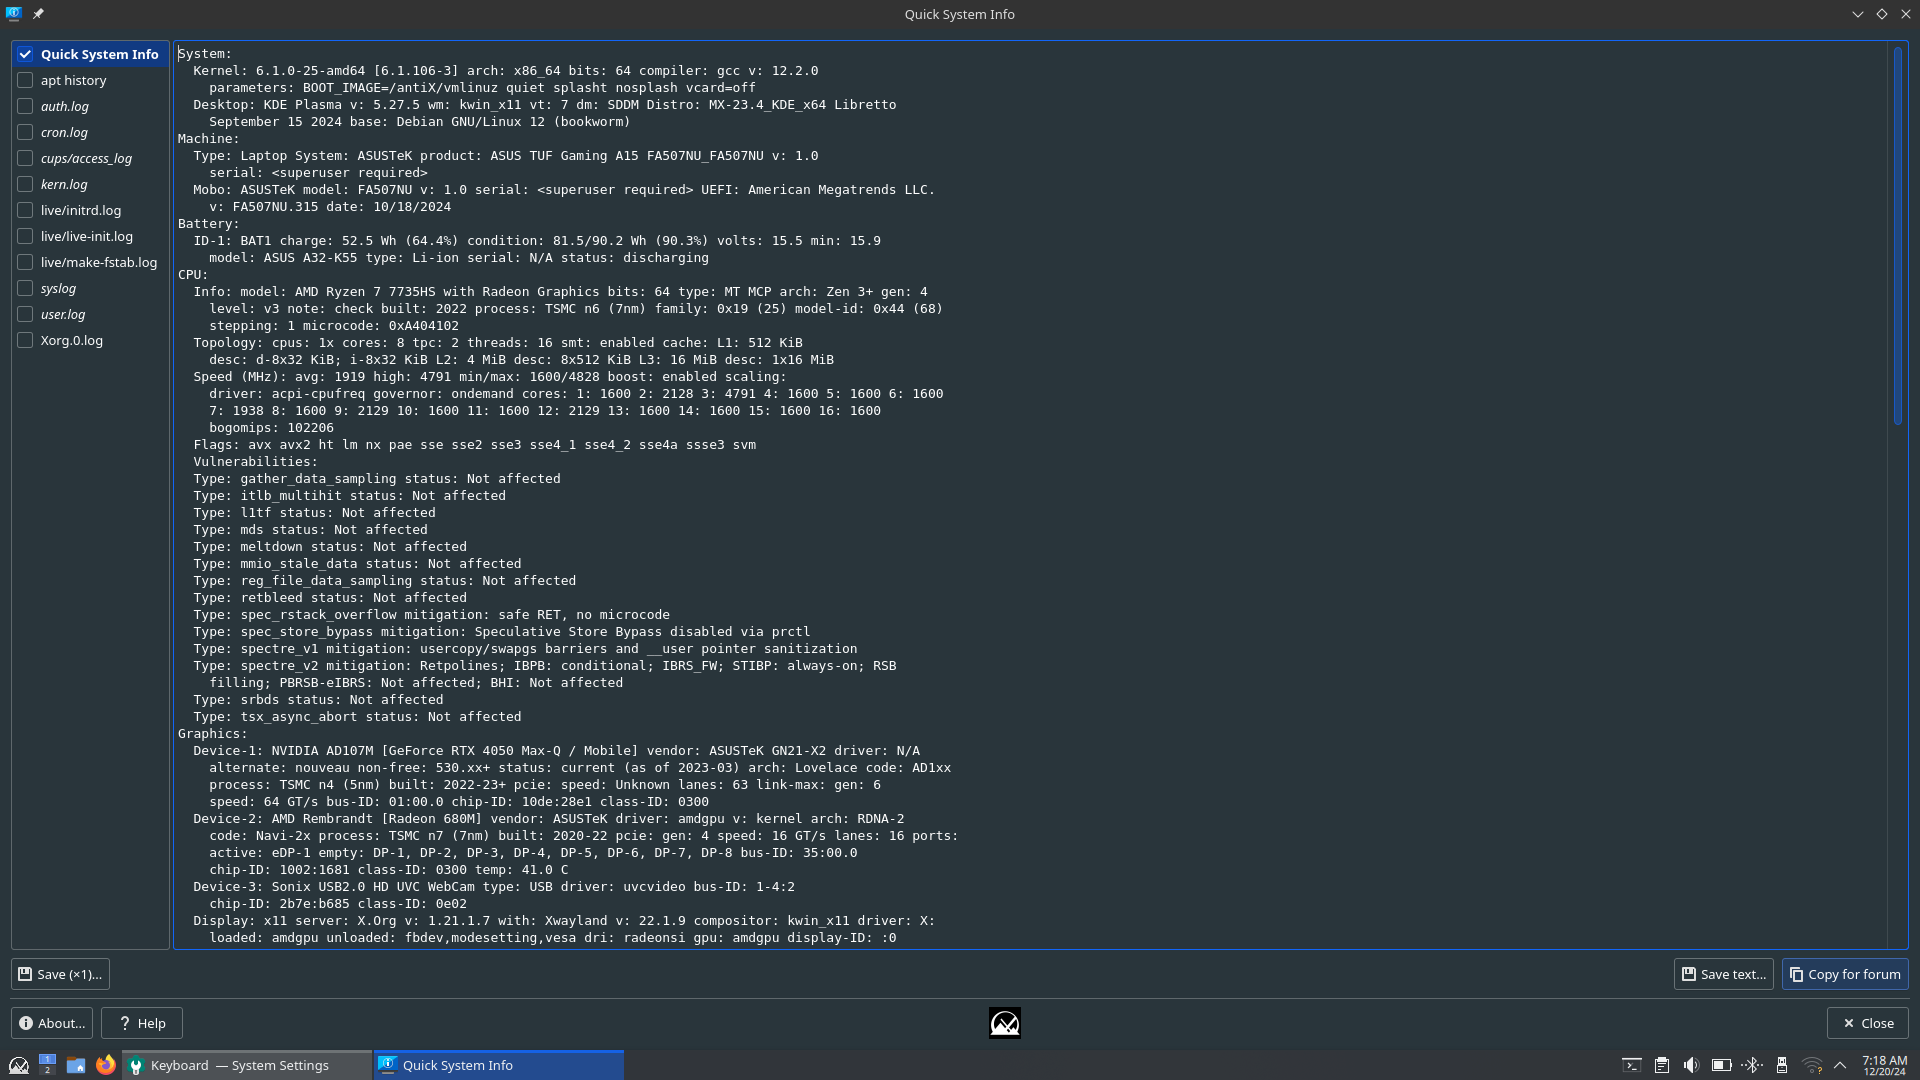The height and width of the screenshot is (1080, 1920).
Task: Click the 'Topology: cpus: 1x cores: 8' line
Action: click(498, 343)
